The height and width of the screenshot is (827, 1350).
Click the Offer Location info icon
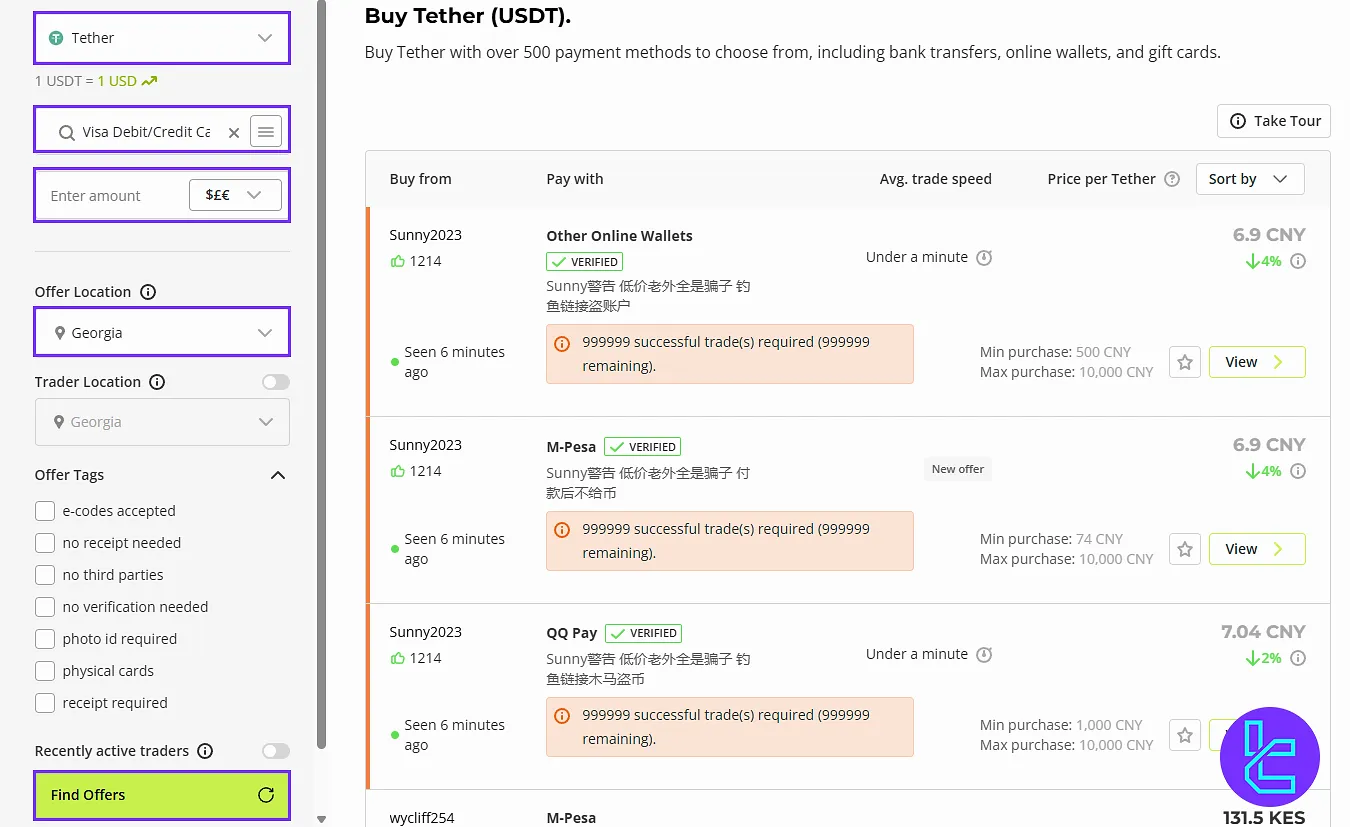click(x=148, y=292)
